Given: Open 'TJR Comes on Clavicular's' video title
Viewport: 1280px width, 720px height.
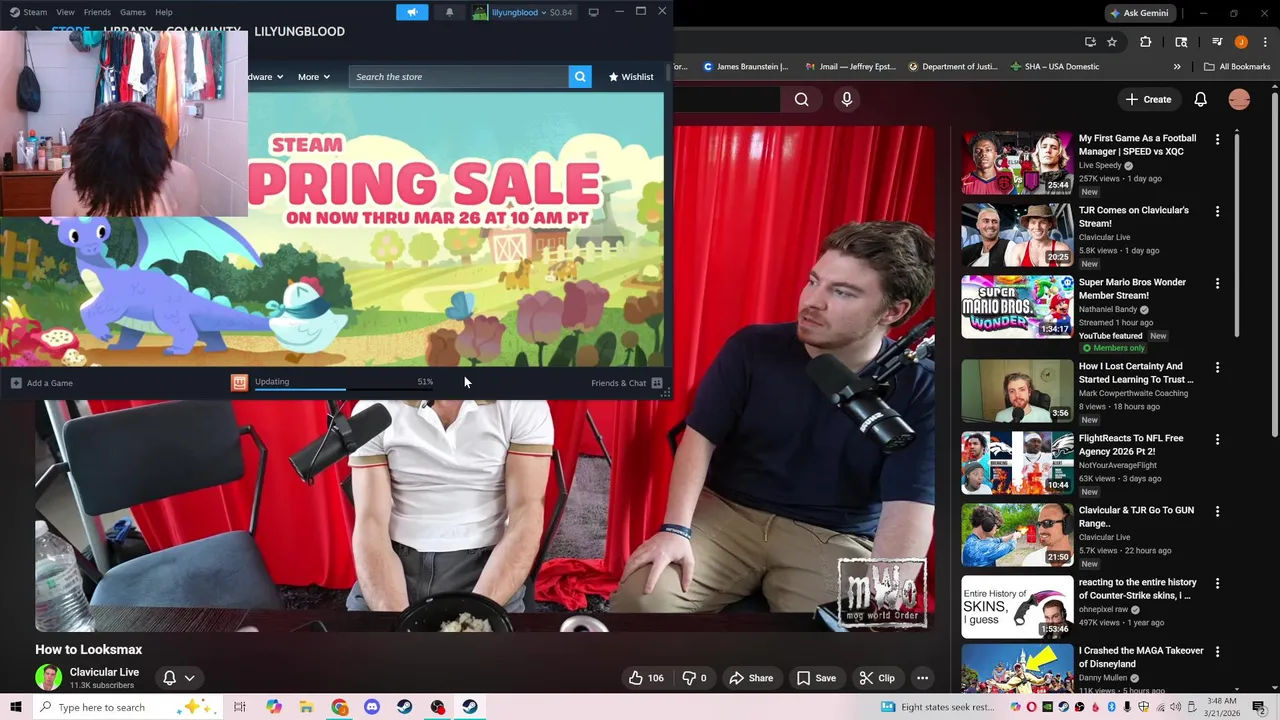Looking at the screenshot, I should pyautogui.click(x=1134, y=217).
